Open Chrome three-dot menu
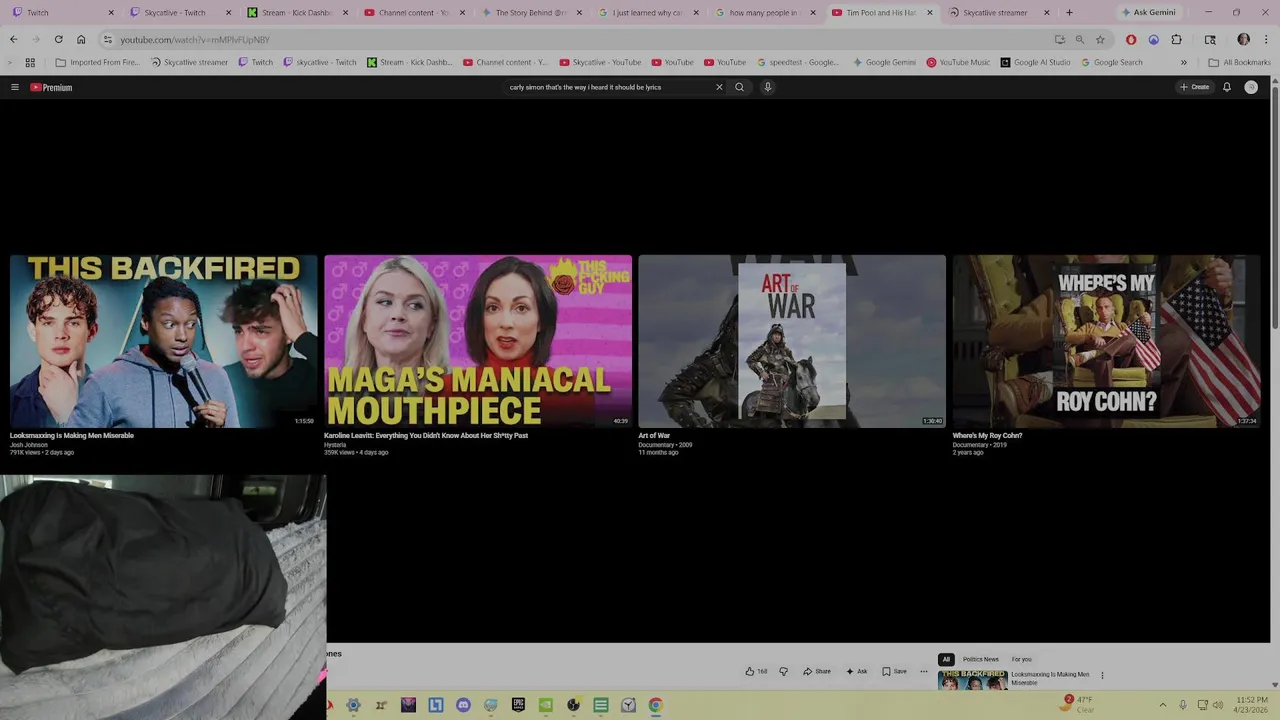1280x720 pixels. [1266, 40]
